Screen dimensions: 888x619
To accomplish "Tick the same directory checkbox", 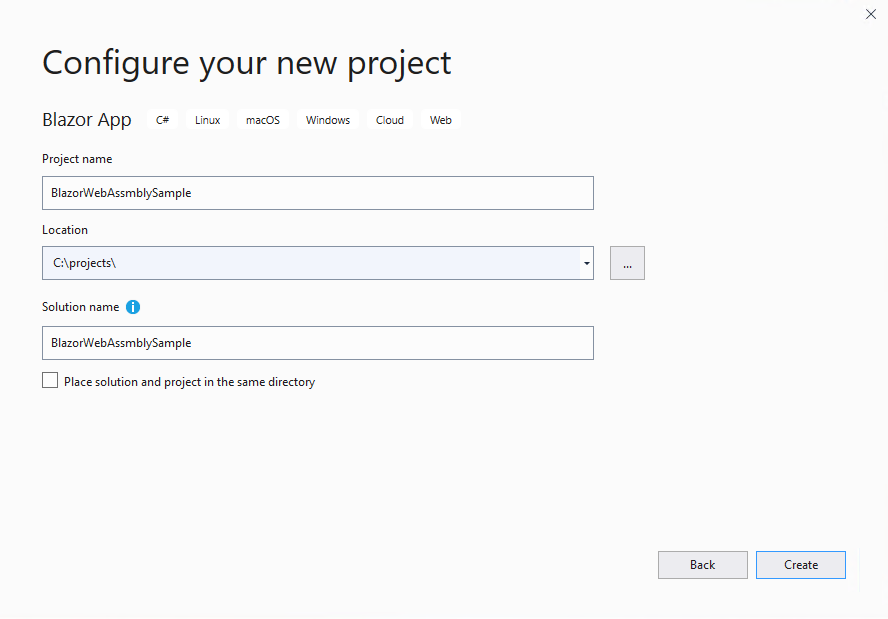I will click(x=50, y=381).
